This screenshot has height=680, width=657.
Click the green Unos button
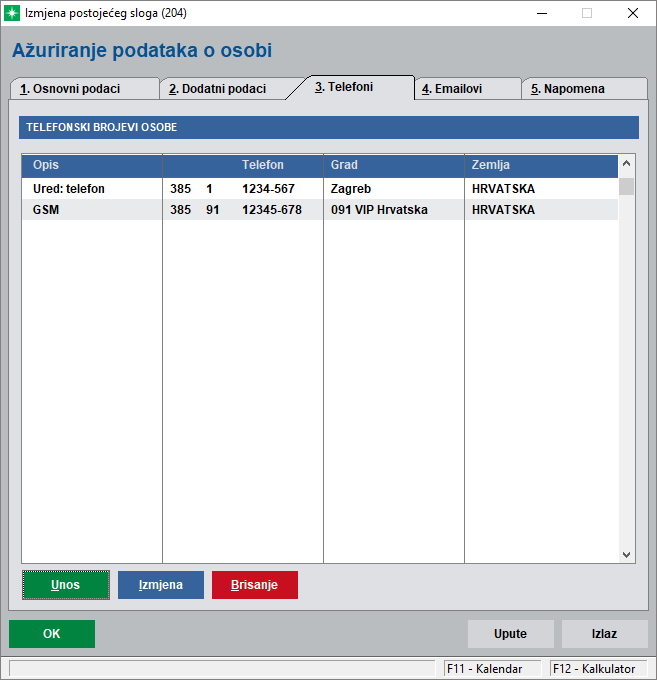coord(65,585)
